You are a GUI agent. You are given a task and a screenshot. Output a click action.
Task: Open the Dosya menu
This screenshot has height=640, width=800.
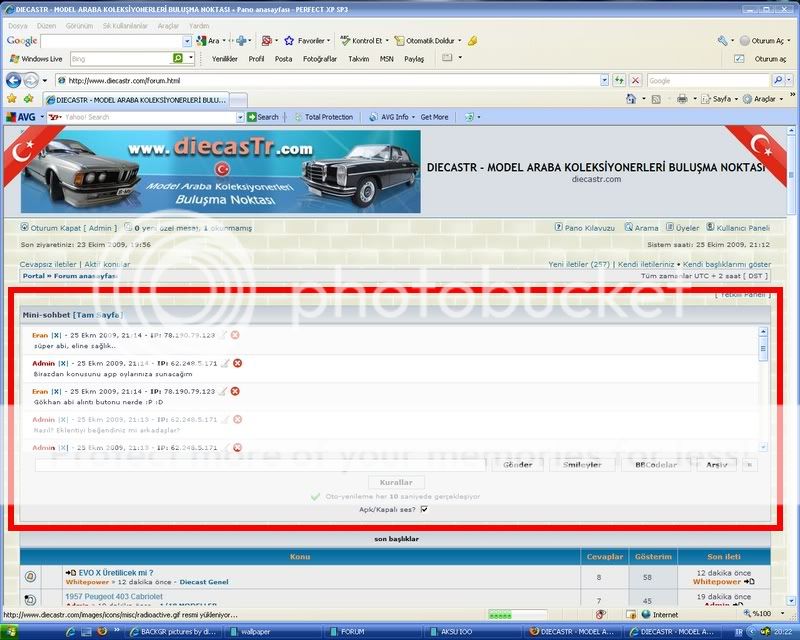(x=17, y=26)
